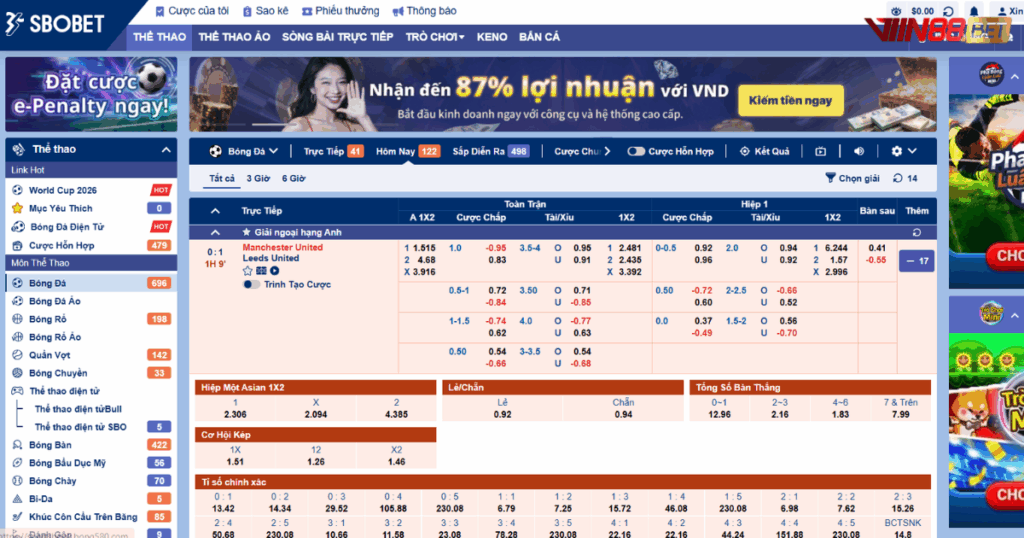Select correct score 1:1 odds 6.79
This screenshot has height=538, width=1024.
pos(506,509)
